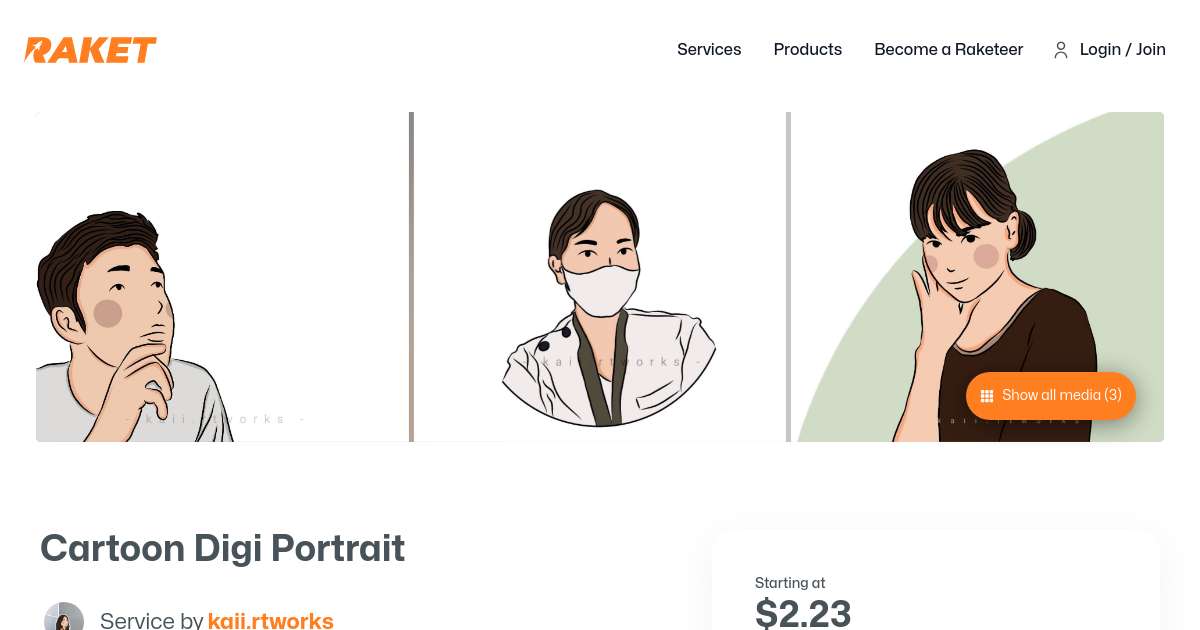The height and width of the screenshot is (630, 1200).
Task: Open the Products menu
Action: [x=808, y=49]
